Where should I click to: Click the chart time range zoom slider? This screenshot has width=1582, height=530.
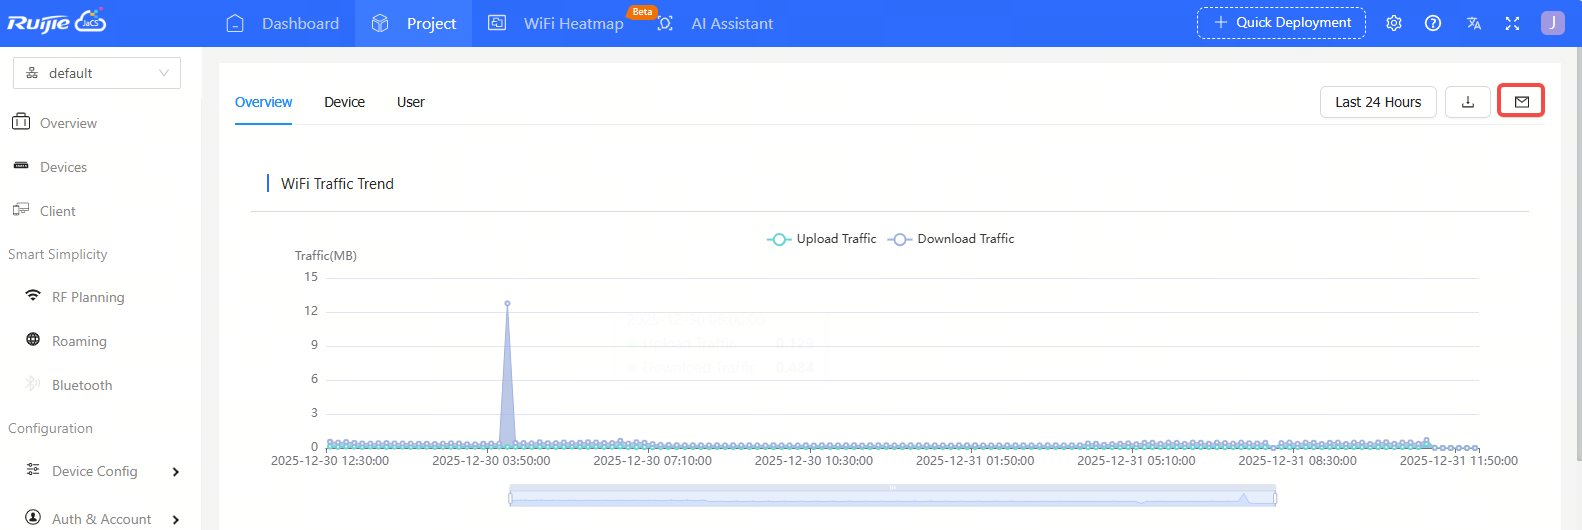click(x=892, y=496)
